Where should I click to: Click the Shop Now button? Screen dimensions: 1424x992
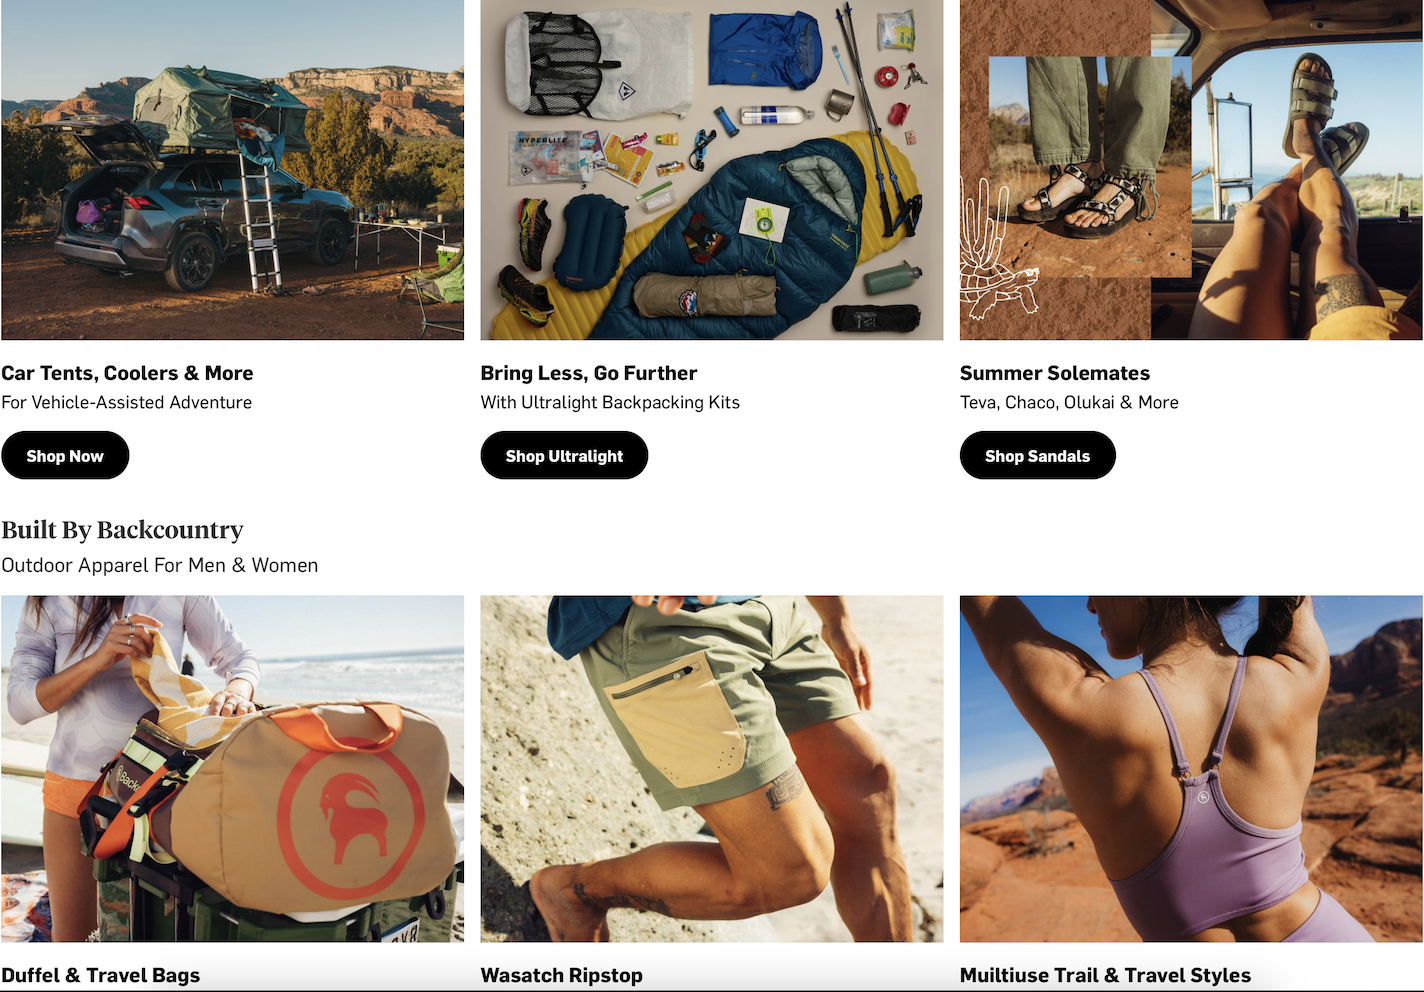coord(65,455)
